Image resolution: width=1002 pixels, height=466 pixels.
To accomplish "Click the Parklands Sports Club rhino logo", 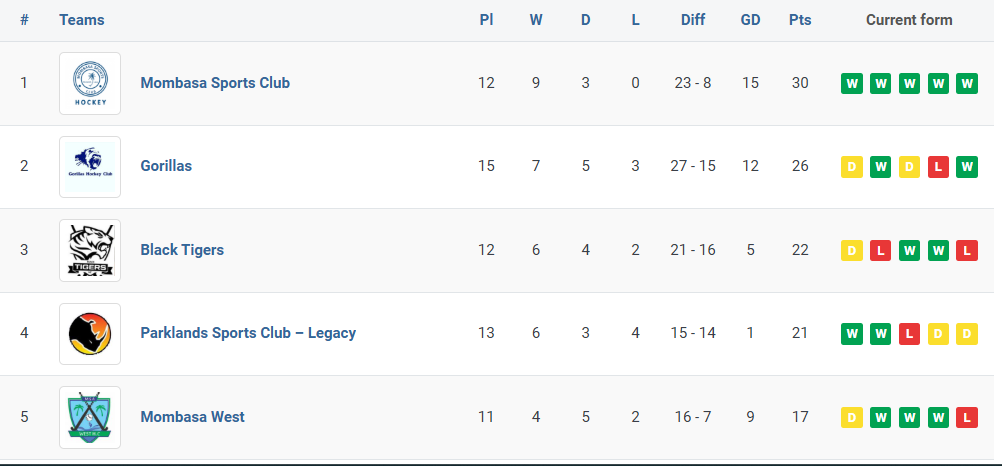I will pyautogui.click(x=90, y=334).
